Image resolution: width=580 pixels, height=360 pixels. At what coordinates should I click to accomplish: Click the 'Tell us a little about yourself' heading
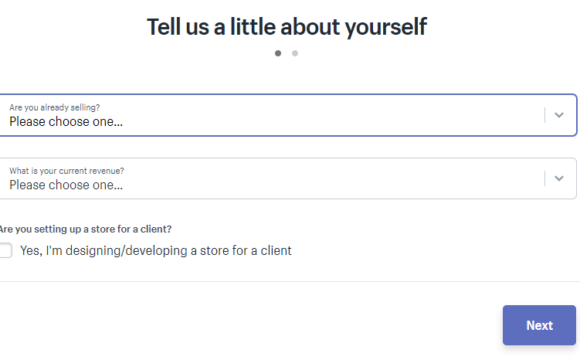coord(287,27)
